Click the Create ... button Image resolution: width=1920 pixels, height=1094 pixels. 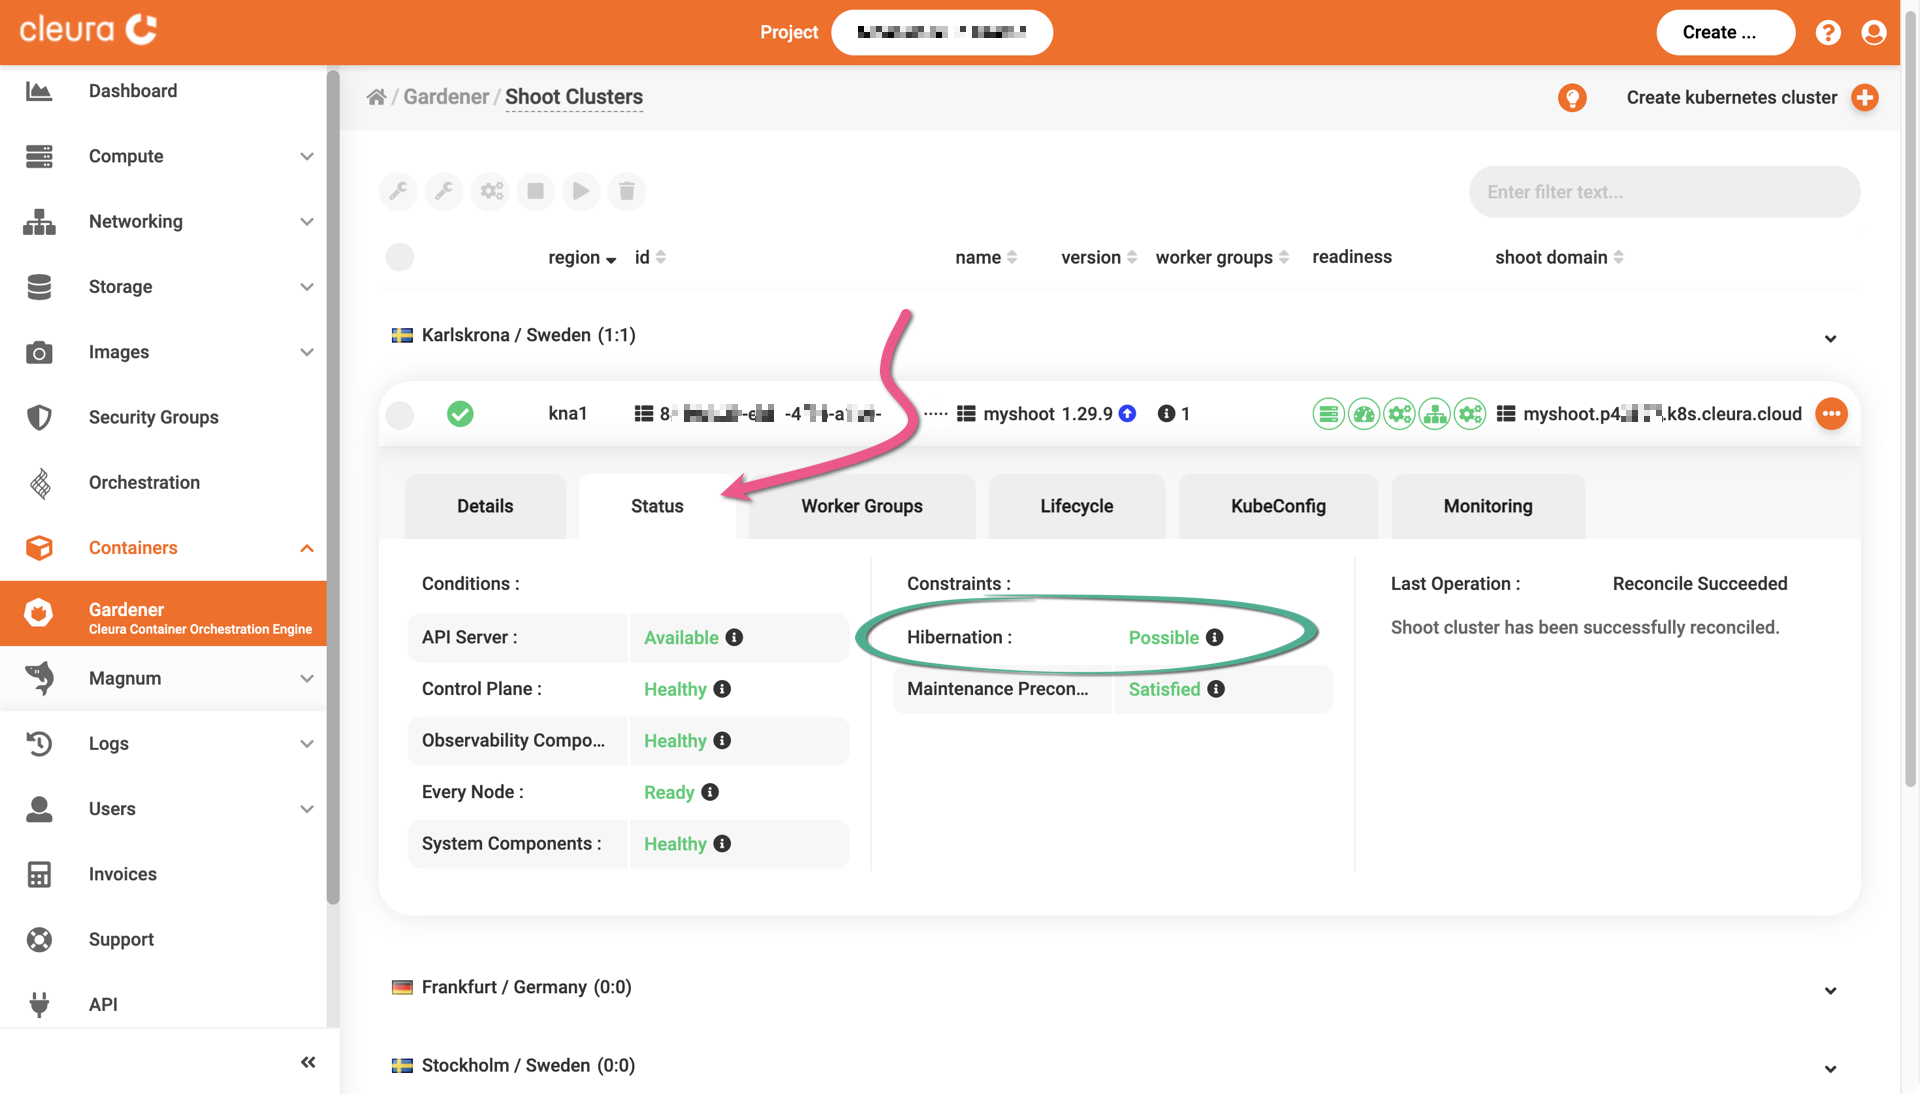coord(1724,32)
